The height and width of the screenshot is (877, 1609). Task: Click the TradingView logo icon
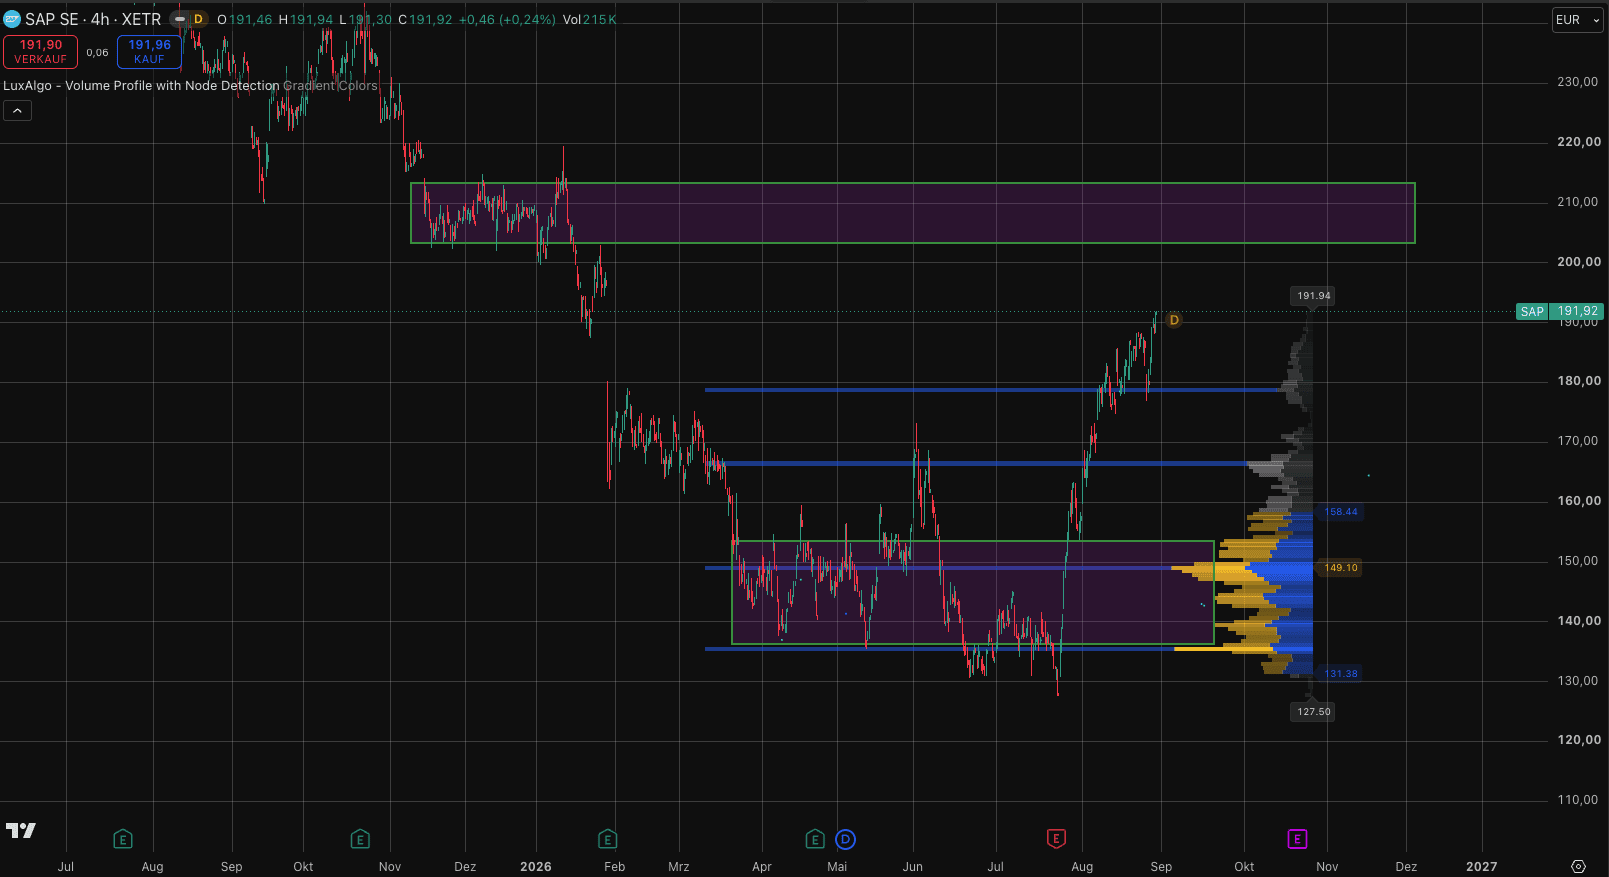pos(20,830)
